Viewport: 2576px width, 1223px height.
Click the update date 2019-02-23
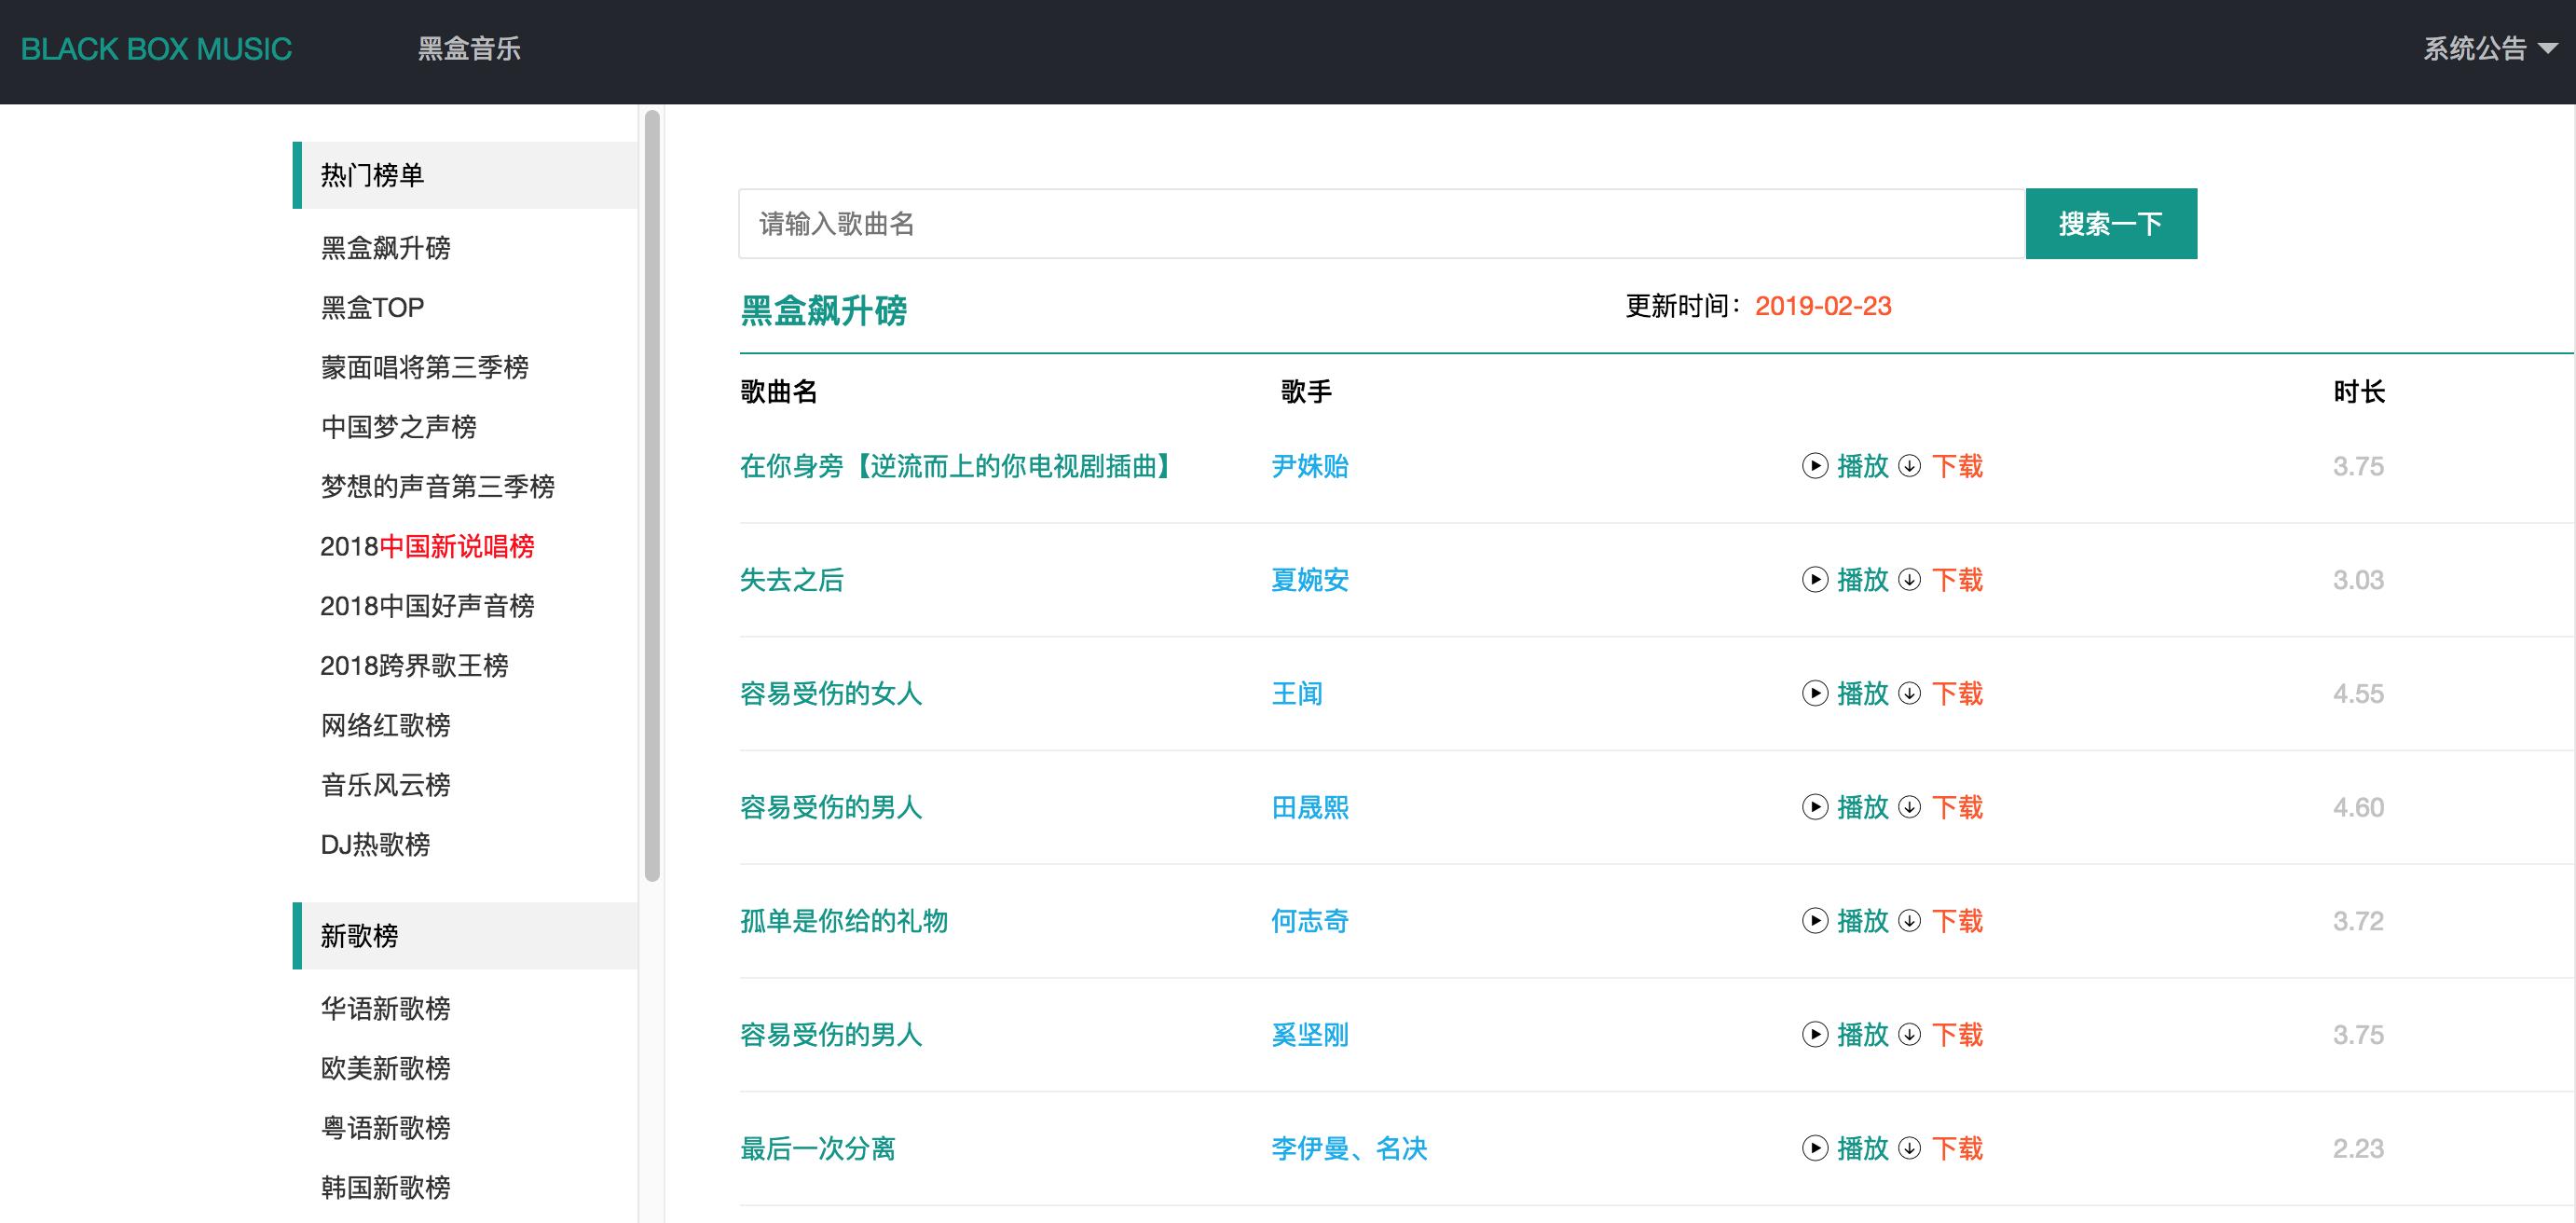(1823, 307)
